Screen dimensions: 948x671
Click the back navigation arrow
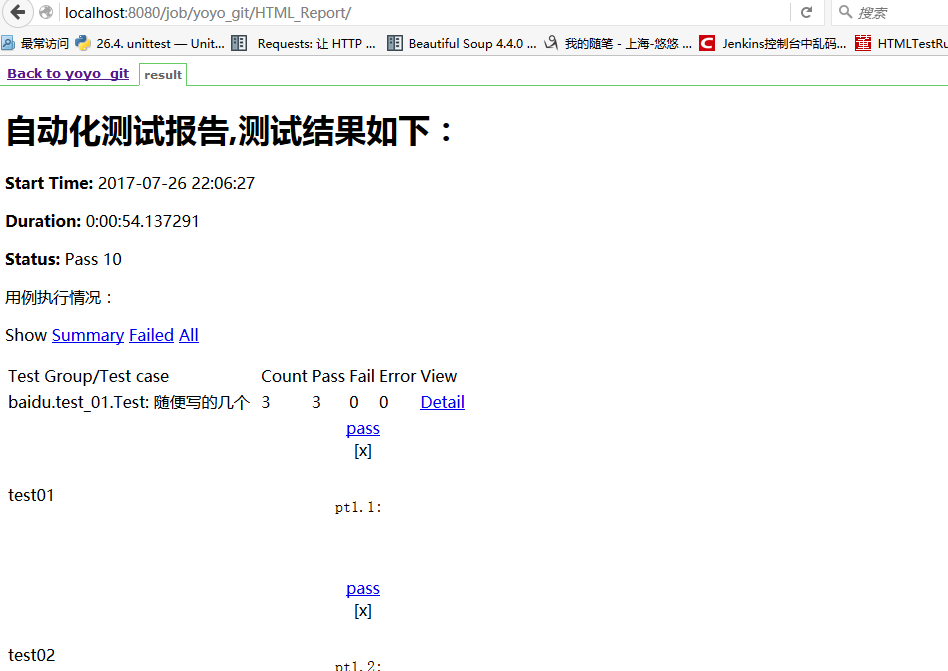point(16,13)
